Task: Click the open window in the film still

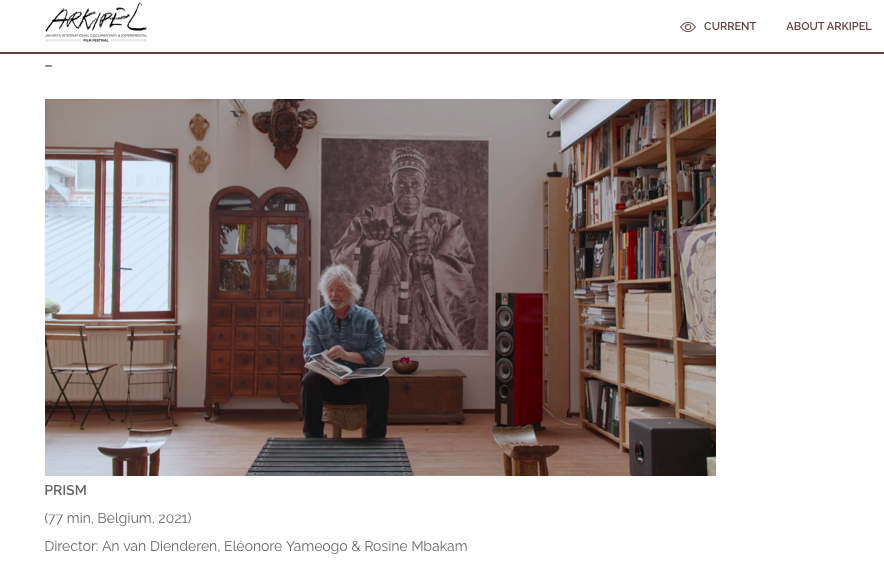Action: 111,233
